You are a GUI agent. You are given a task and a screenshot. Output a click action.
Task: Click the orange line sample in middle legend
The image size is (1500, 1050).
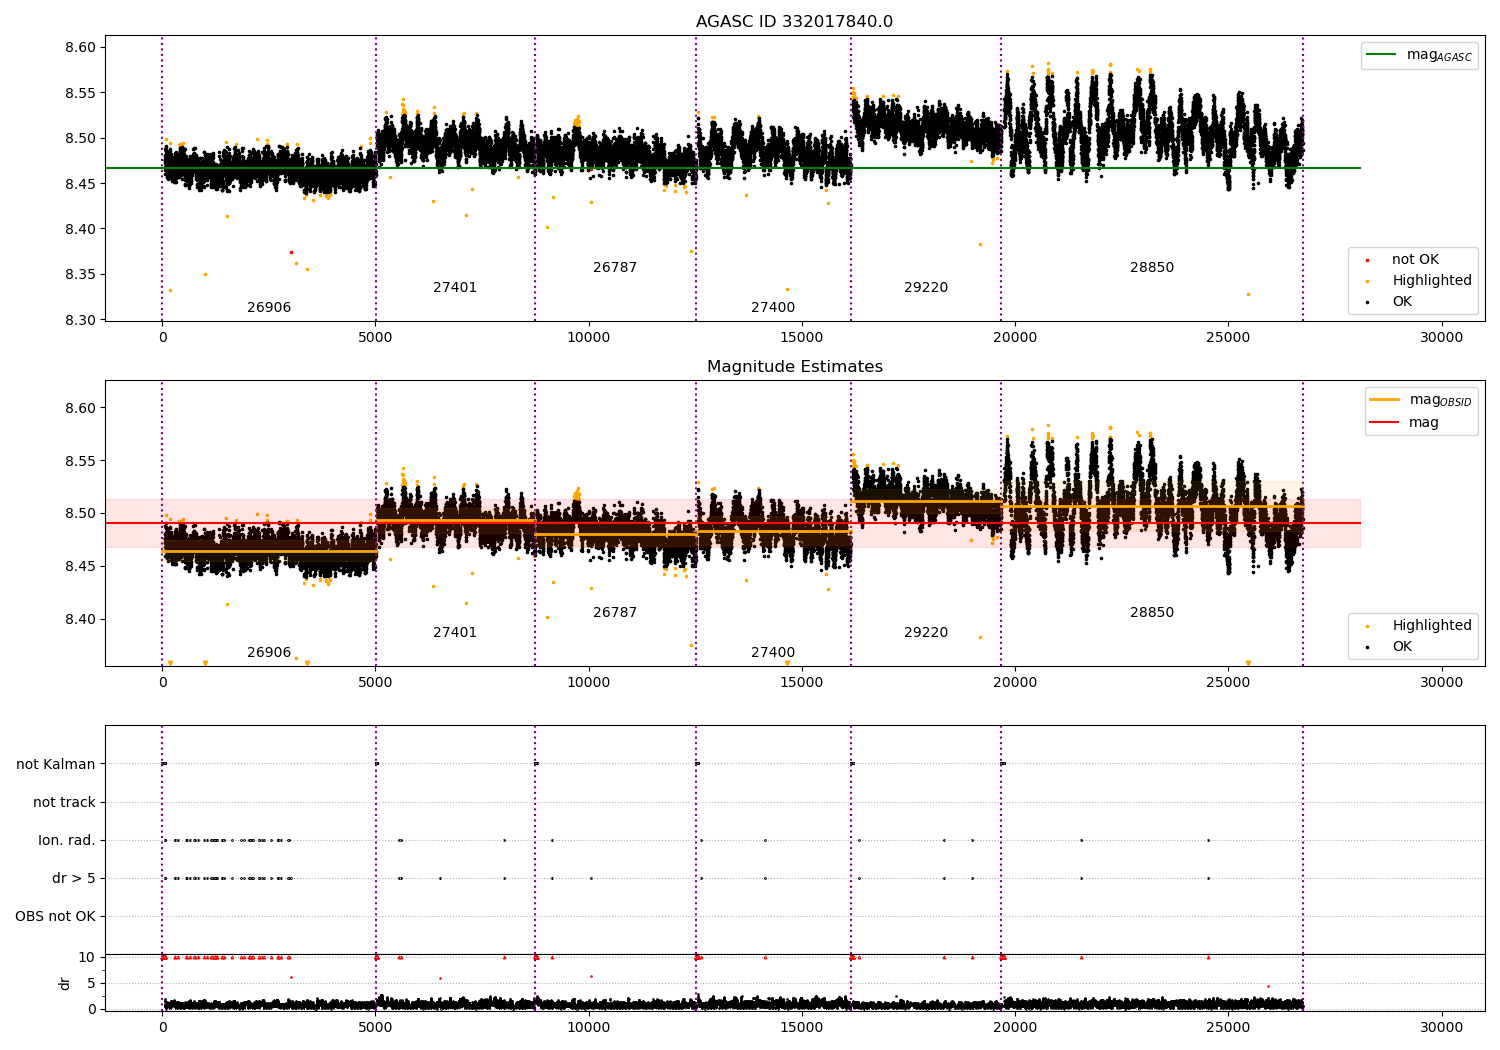coord(1385,400)
